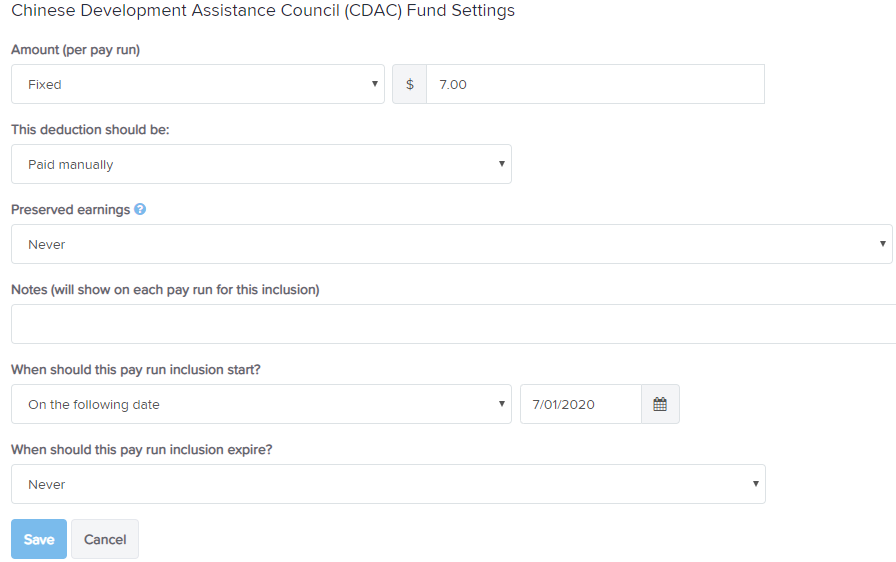Viewport: 896px width, 562px height.
Task: Open the Paid manually deduction dropdown
Action: tap(261, 164)
